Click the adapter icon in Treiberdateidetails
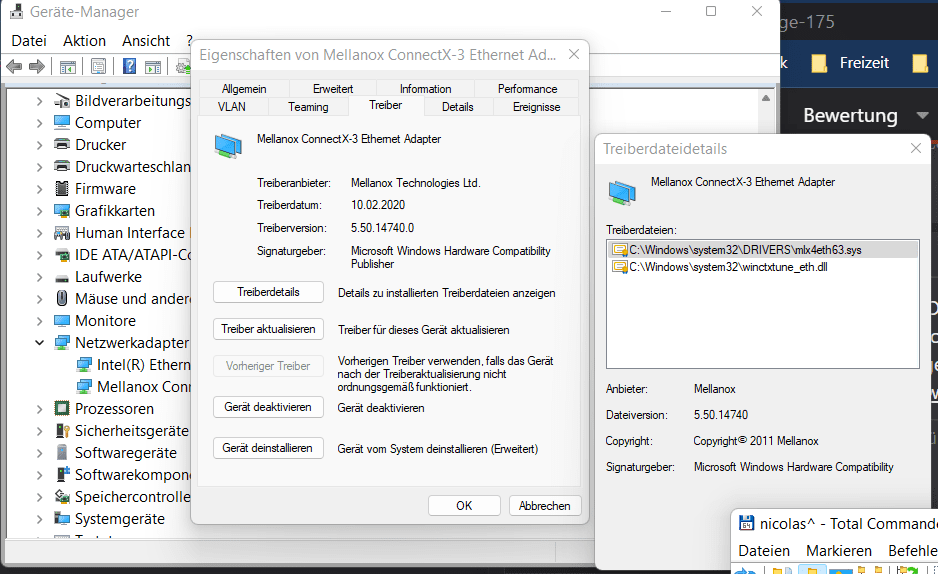The width and height of the screenshot is (938, 574). tap(622, 193)
